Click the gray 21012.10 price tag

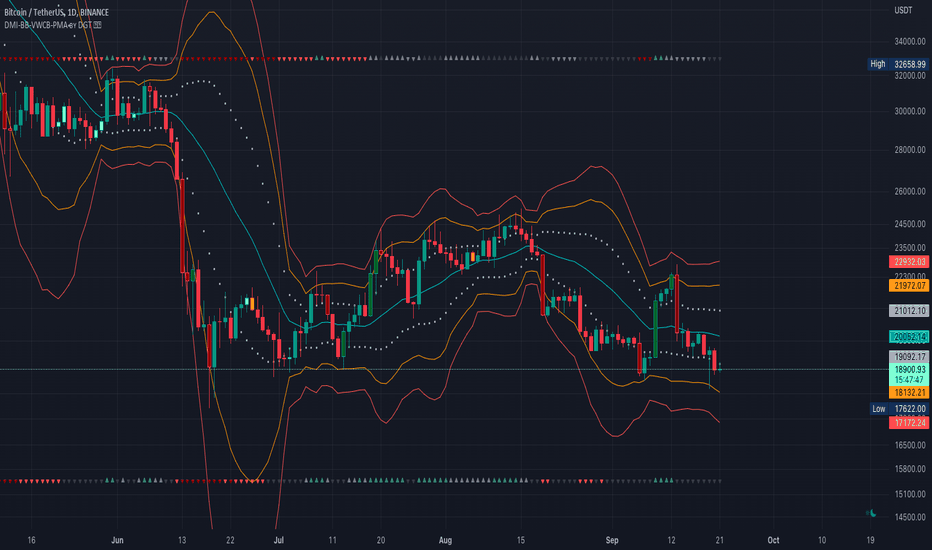click(x=909, y=310)
